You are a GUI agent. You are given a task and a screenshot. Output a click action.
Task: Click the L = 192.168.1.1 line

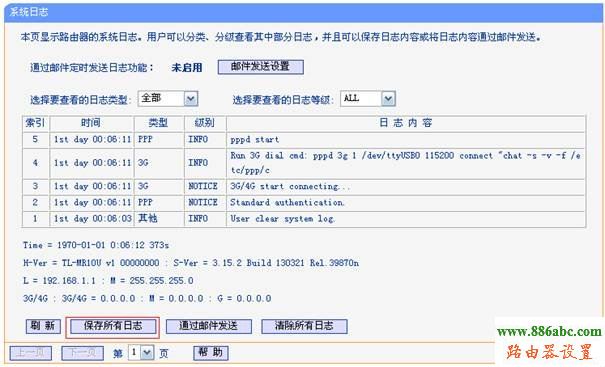(108, 281)
